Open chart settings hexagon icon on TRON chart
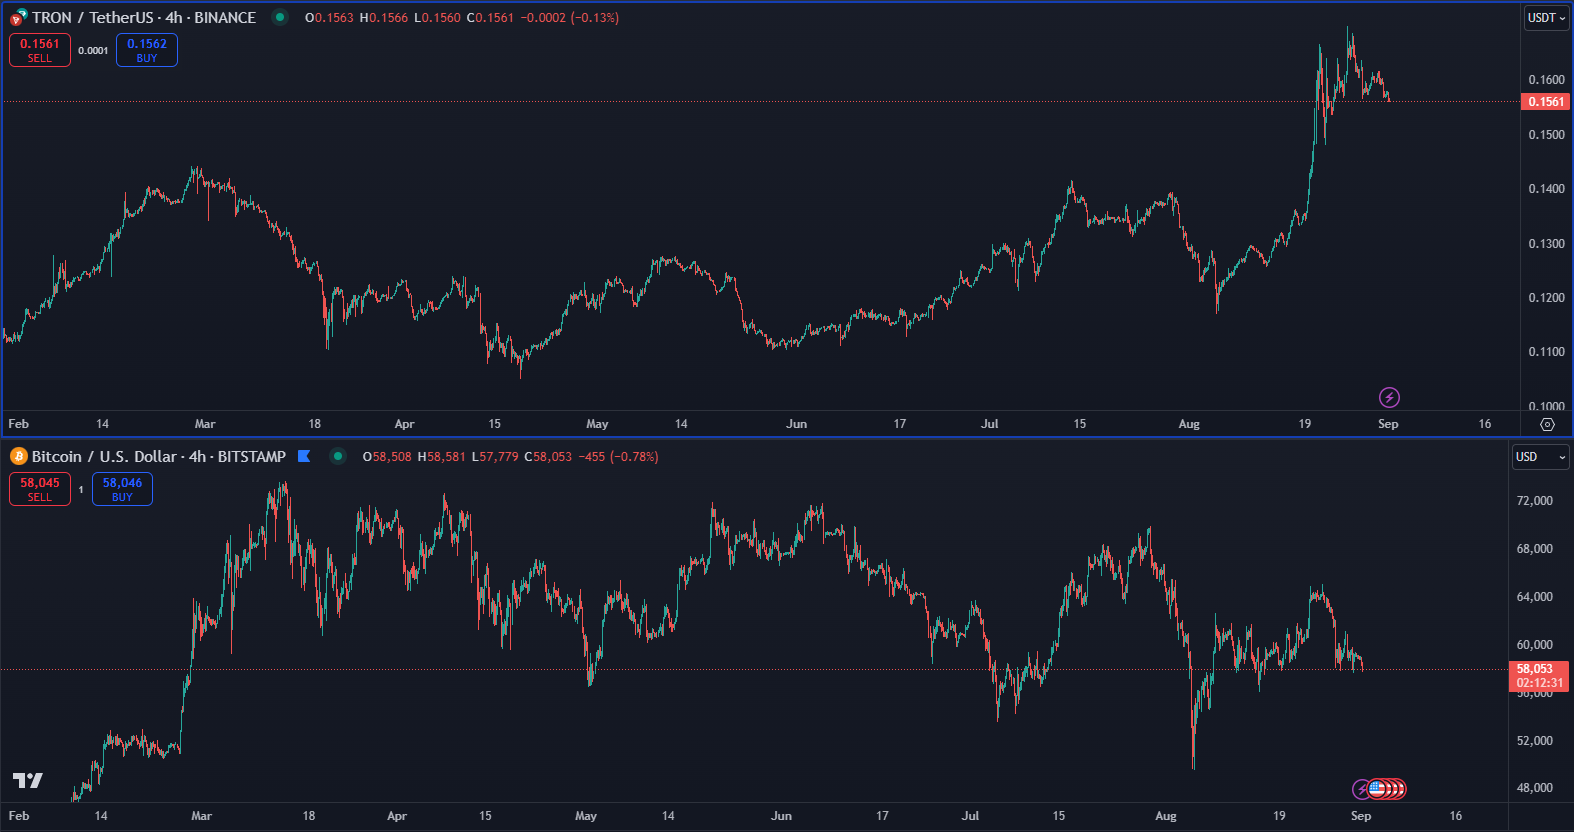The image size is (1574, 832). (x=1547, y=424)
